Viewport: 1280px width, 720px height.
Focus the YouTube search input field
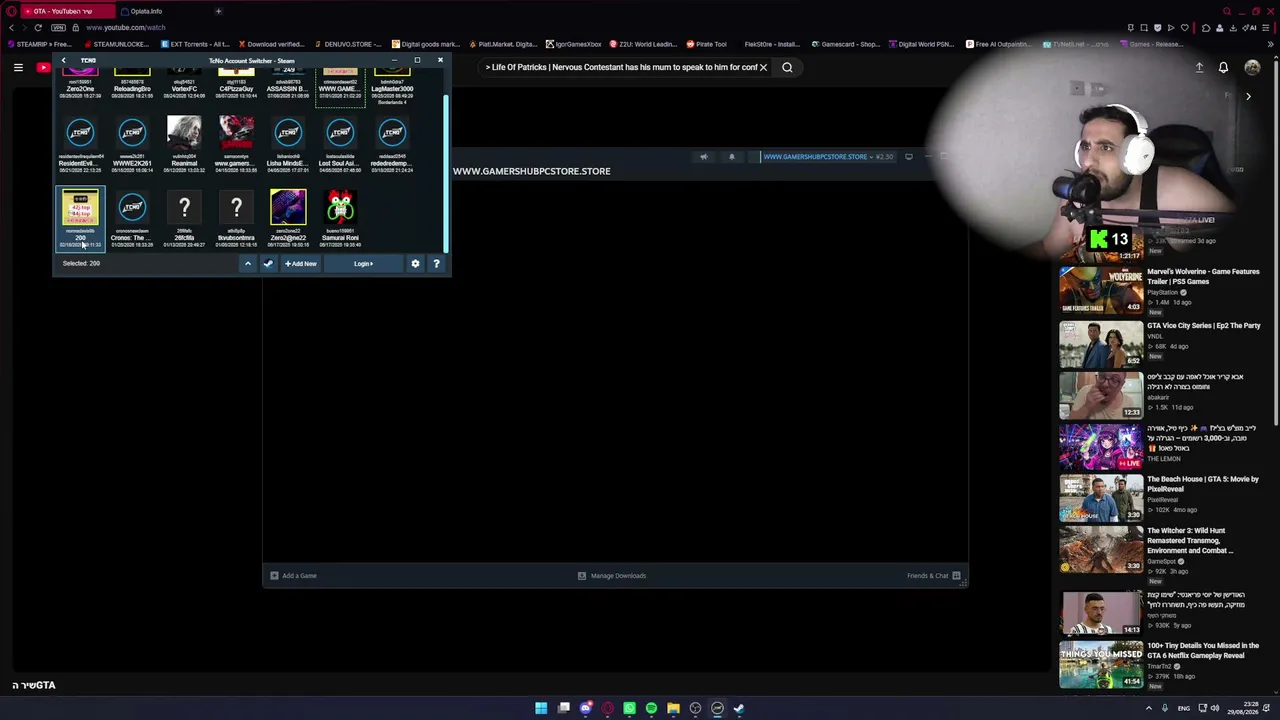pos(620,68)
